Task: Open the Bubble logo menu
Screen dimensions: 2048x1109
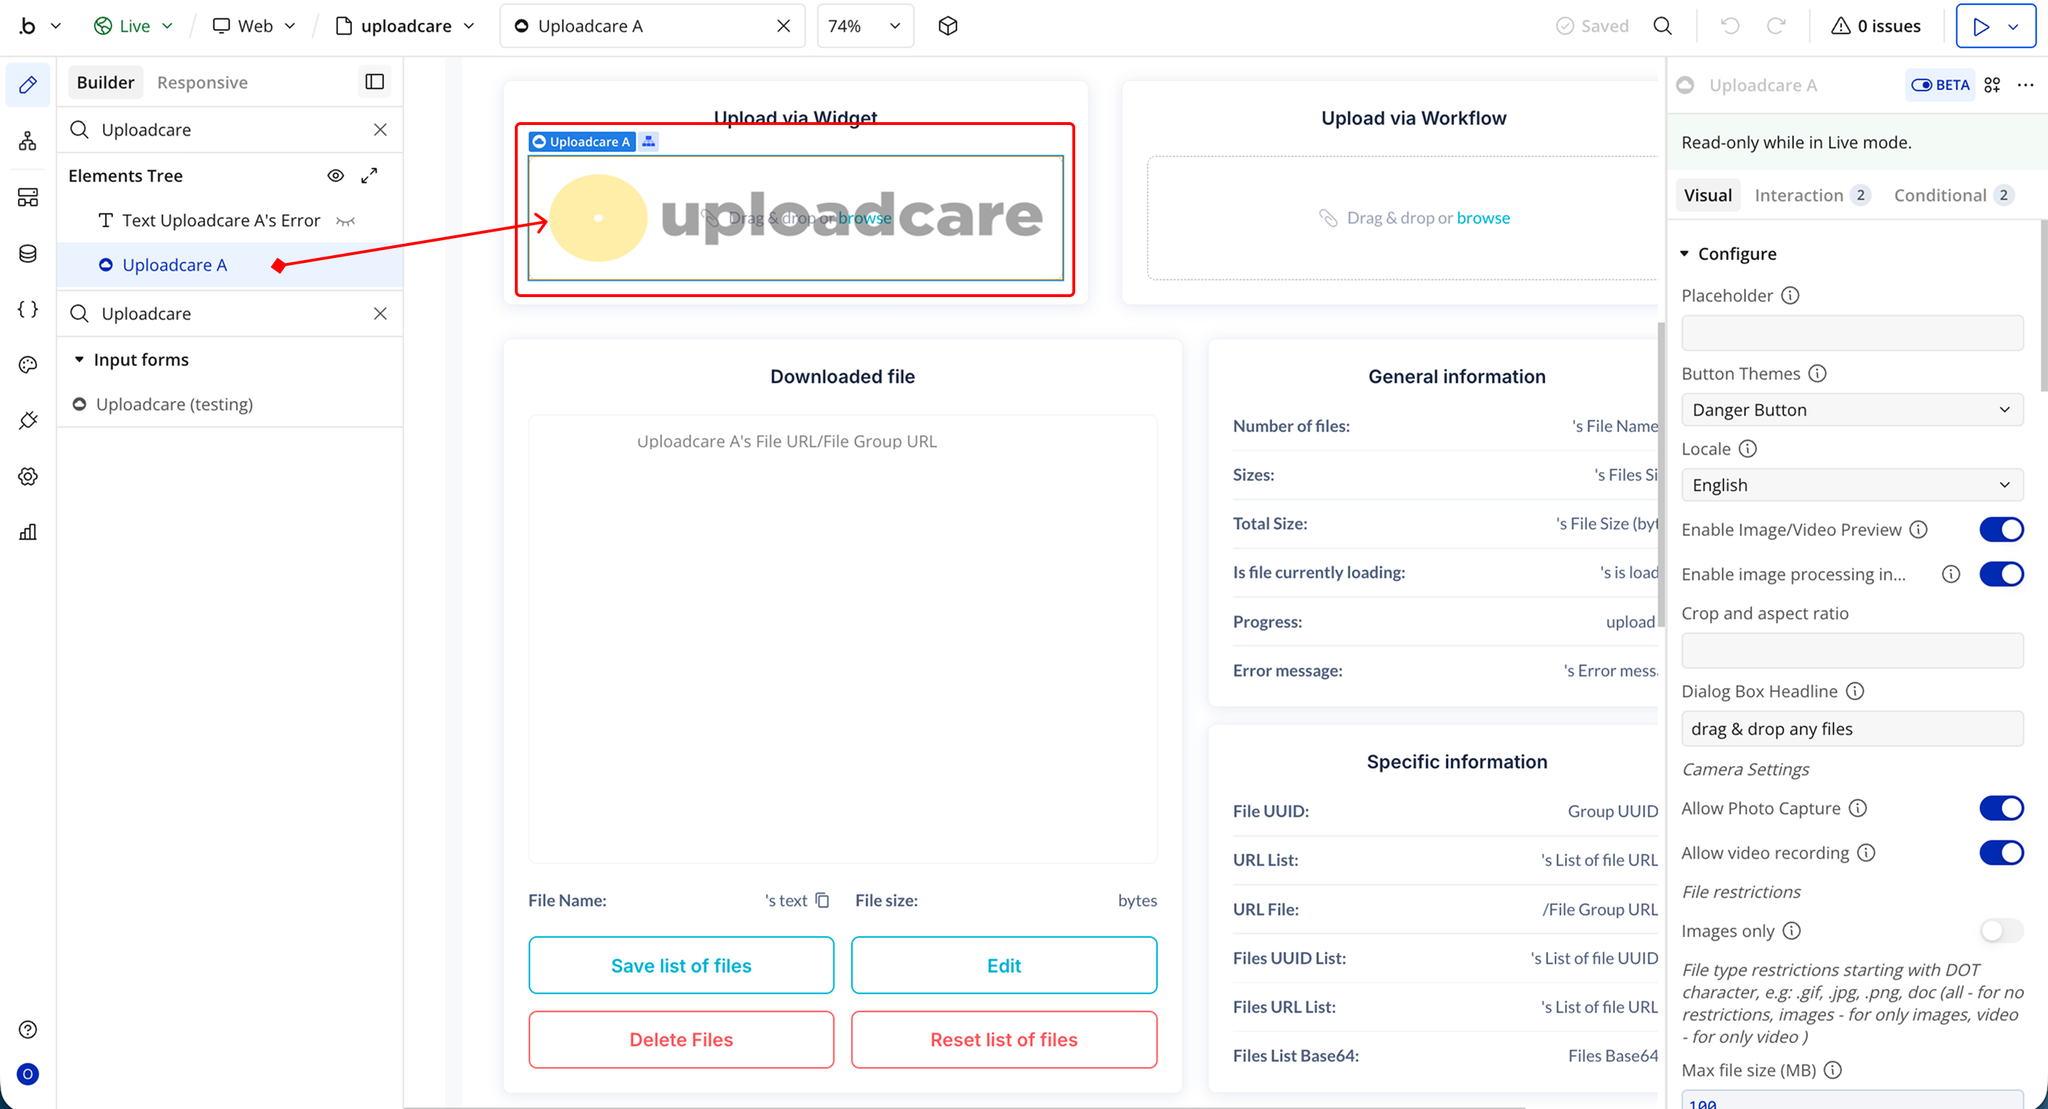Action: [x=40, y=26]
